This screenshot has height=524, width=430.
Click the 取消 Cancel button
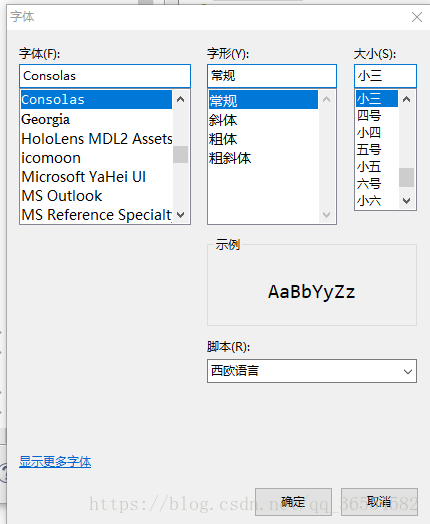(x=379, y=502)
